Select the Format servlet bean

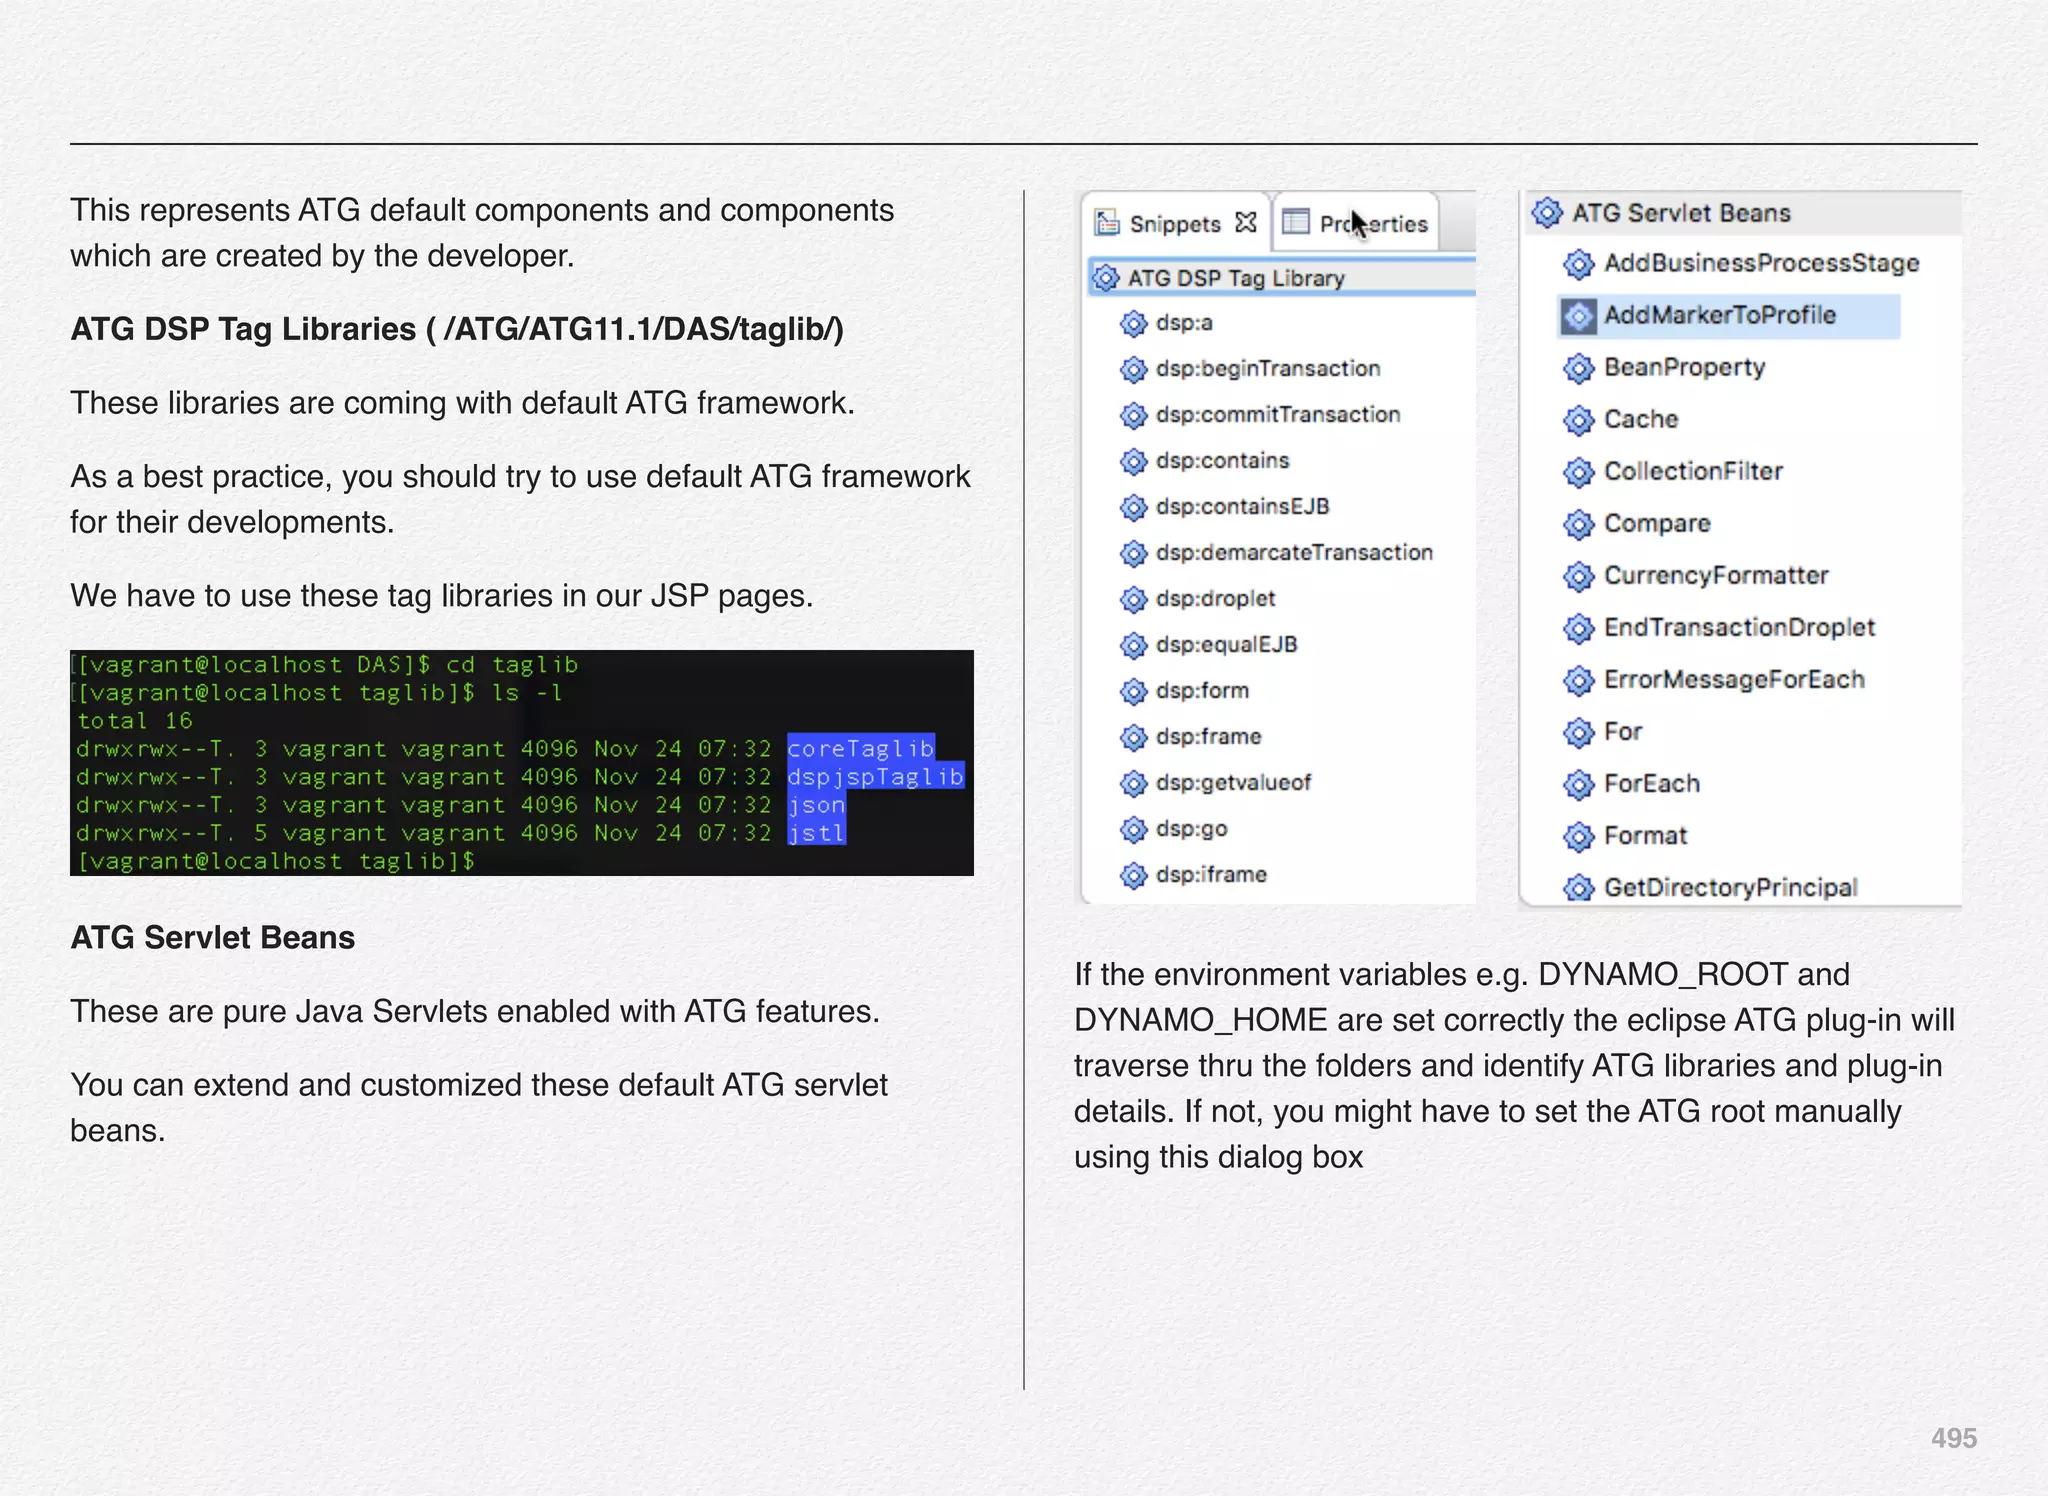click(1645, 835)
